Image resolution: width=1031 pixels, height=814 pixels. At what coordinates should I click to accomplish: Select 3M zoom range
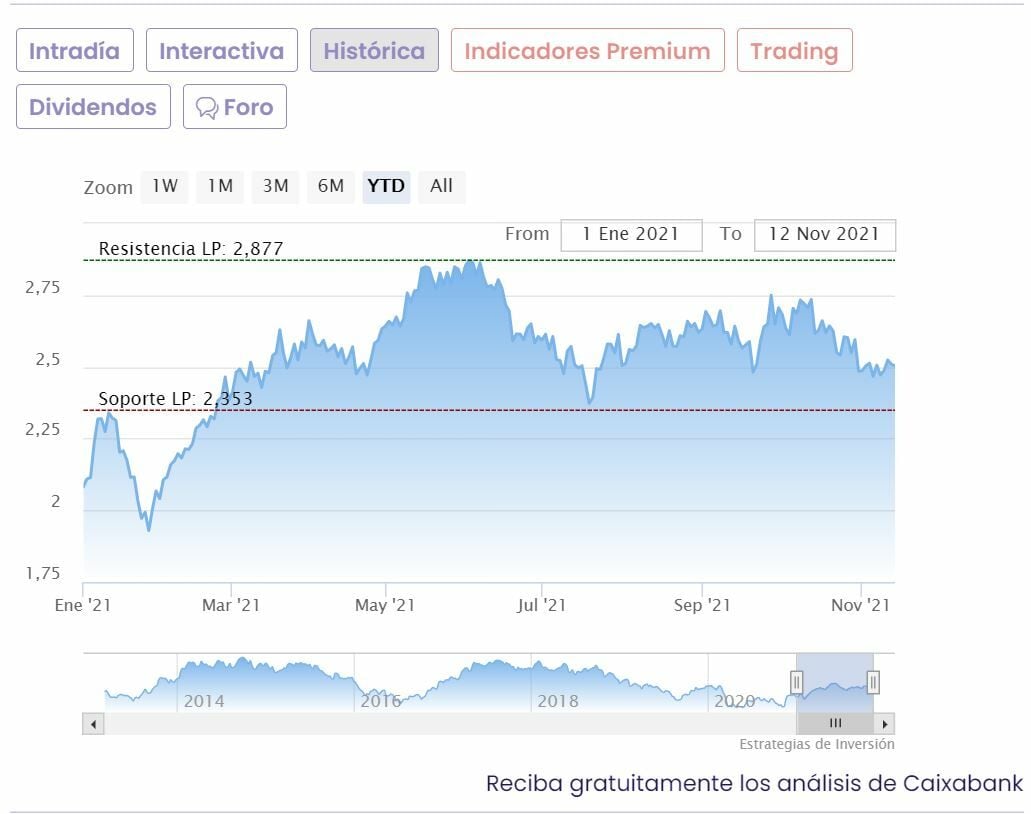click(x=275, y=186)
